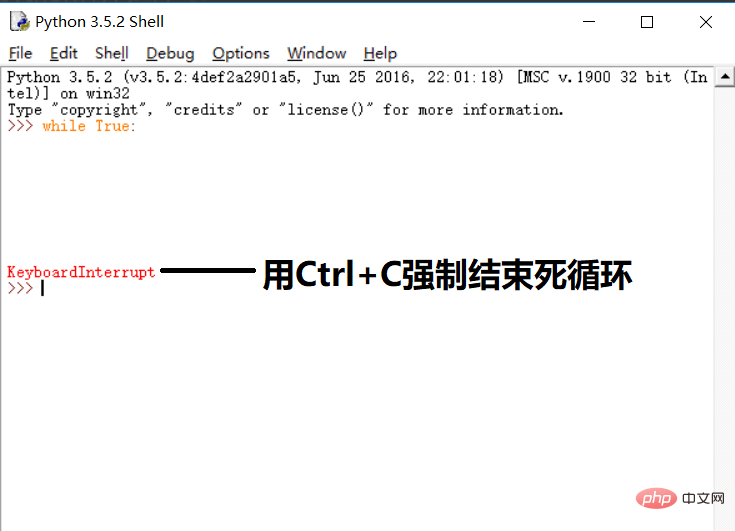The height and width of the screenshot is (531, 735).
Task: Open the Shell menu
Action: coord(112,53)
